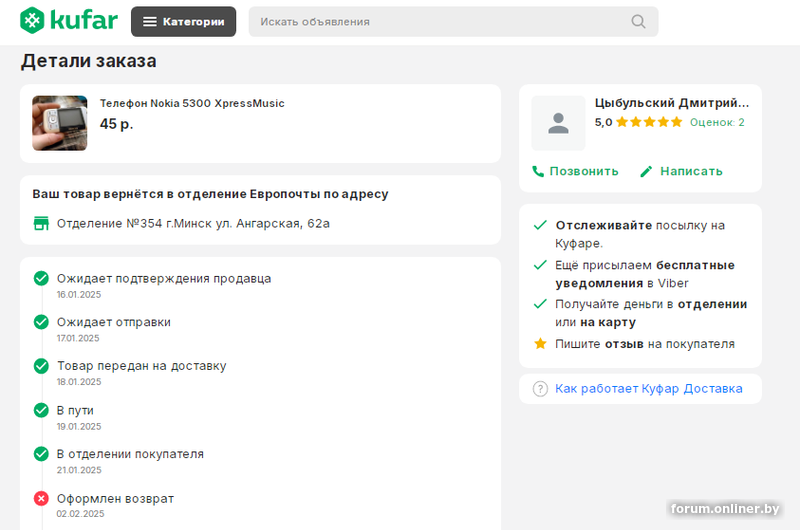This screenshot has height=530, width=800.
Task: Click the question mark help icon
Action: click(540, 388)
